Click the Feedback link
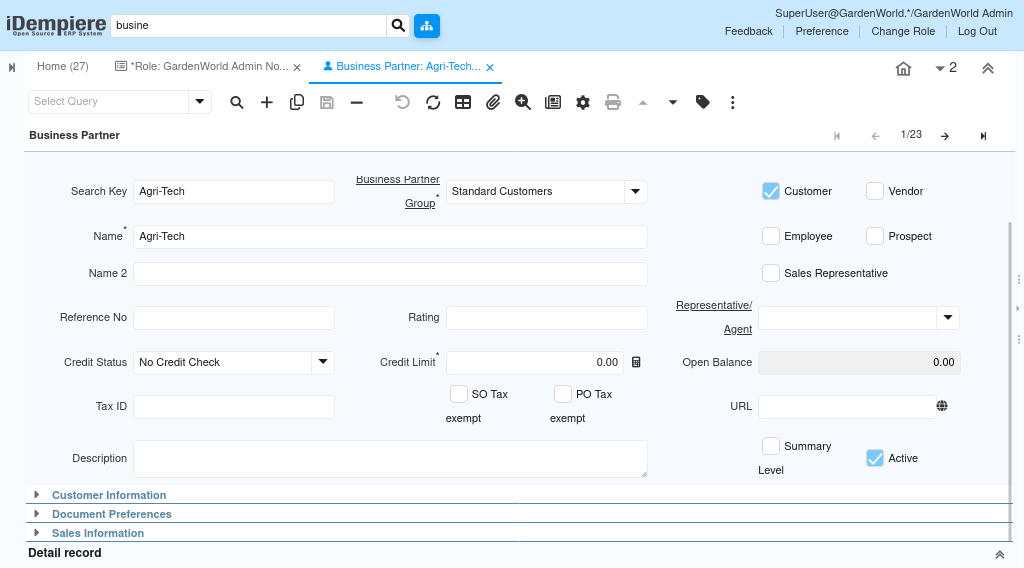This screenshot has width=1024, height=568. point(748,31)
